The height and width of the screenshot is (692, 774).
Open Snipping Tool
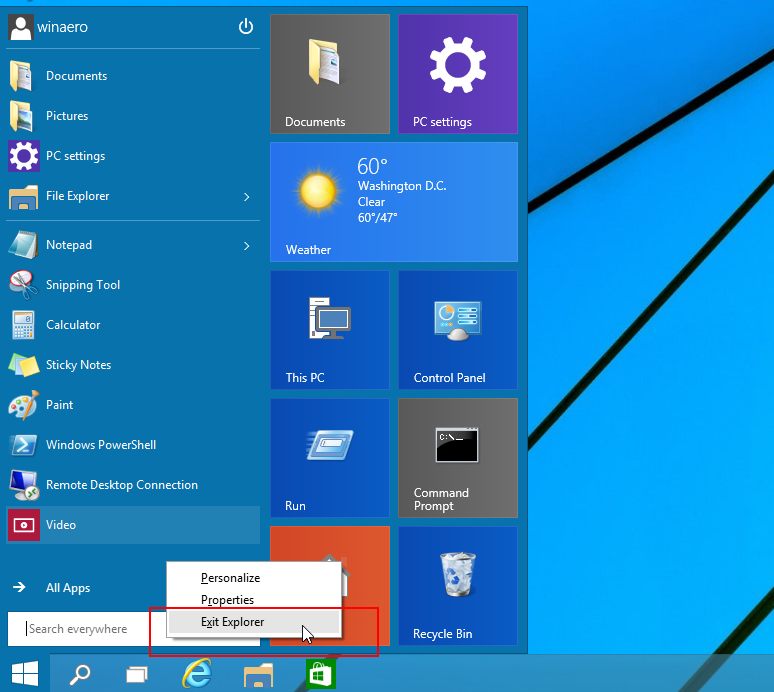point(133,285)
